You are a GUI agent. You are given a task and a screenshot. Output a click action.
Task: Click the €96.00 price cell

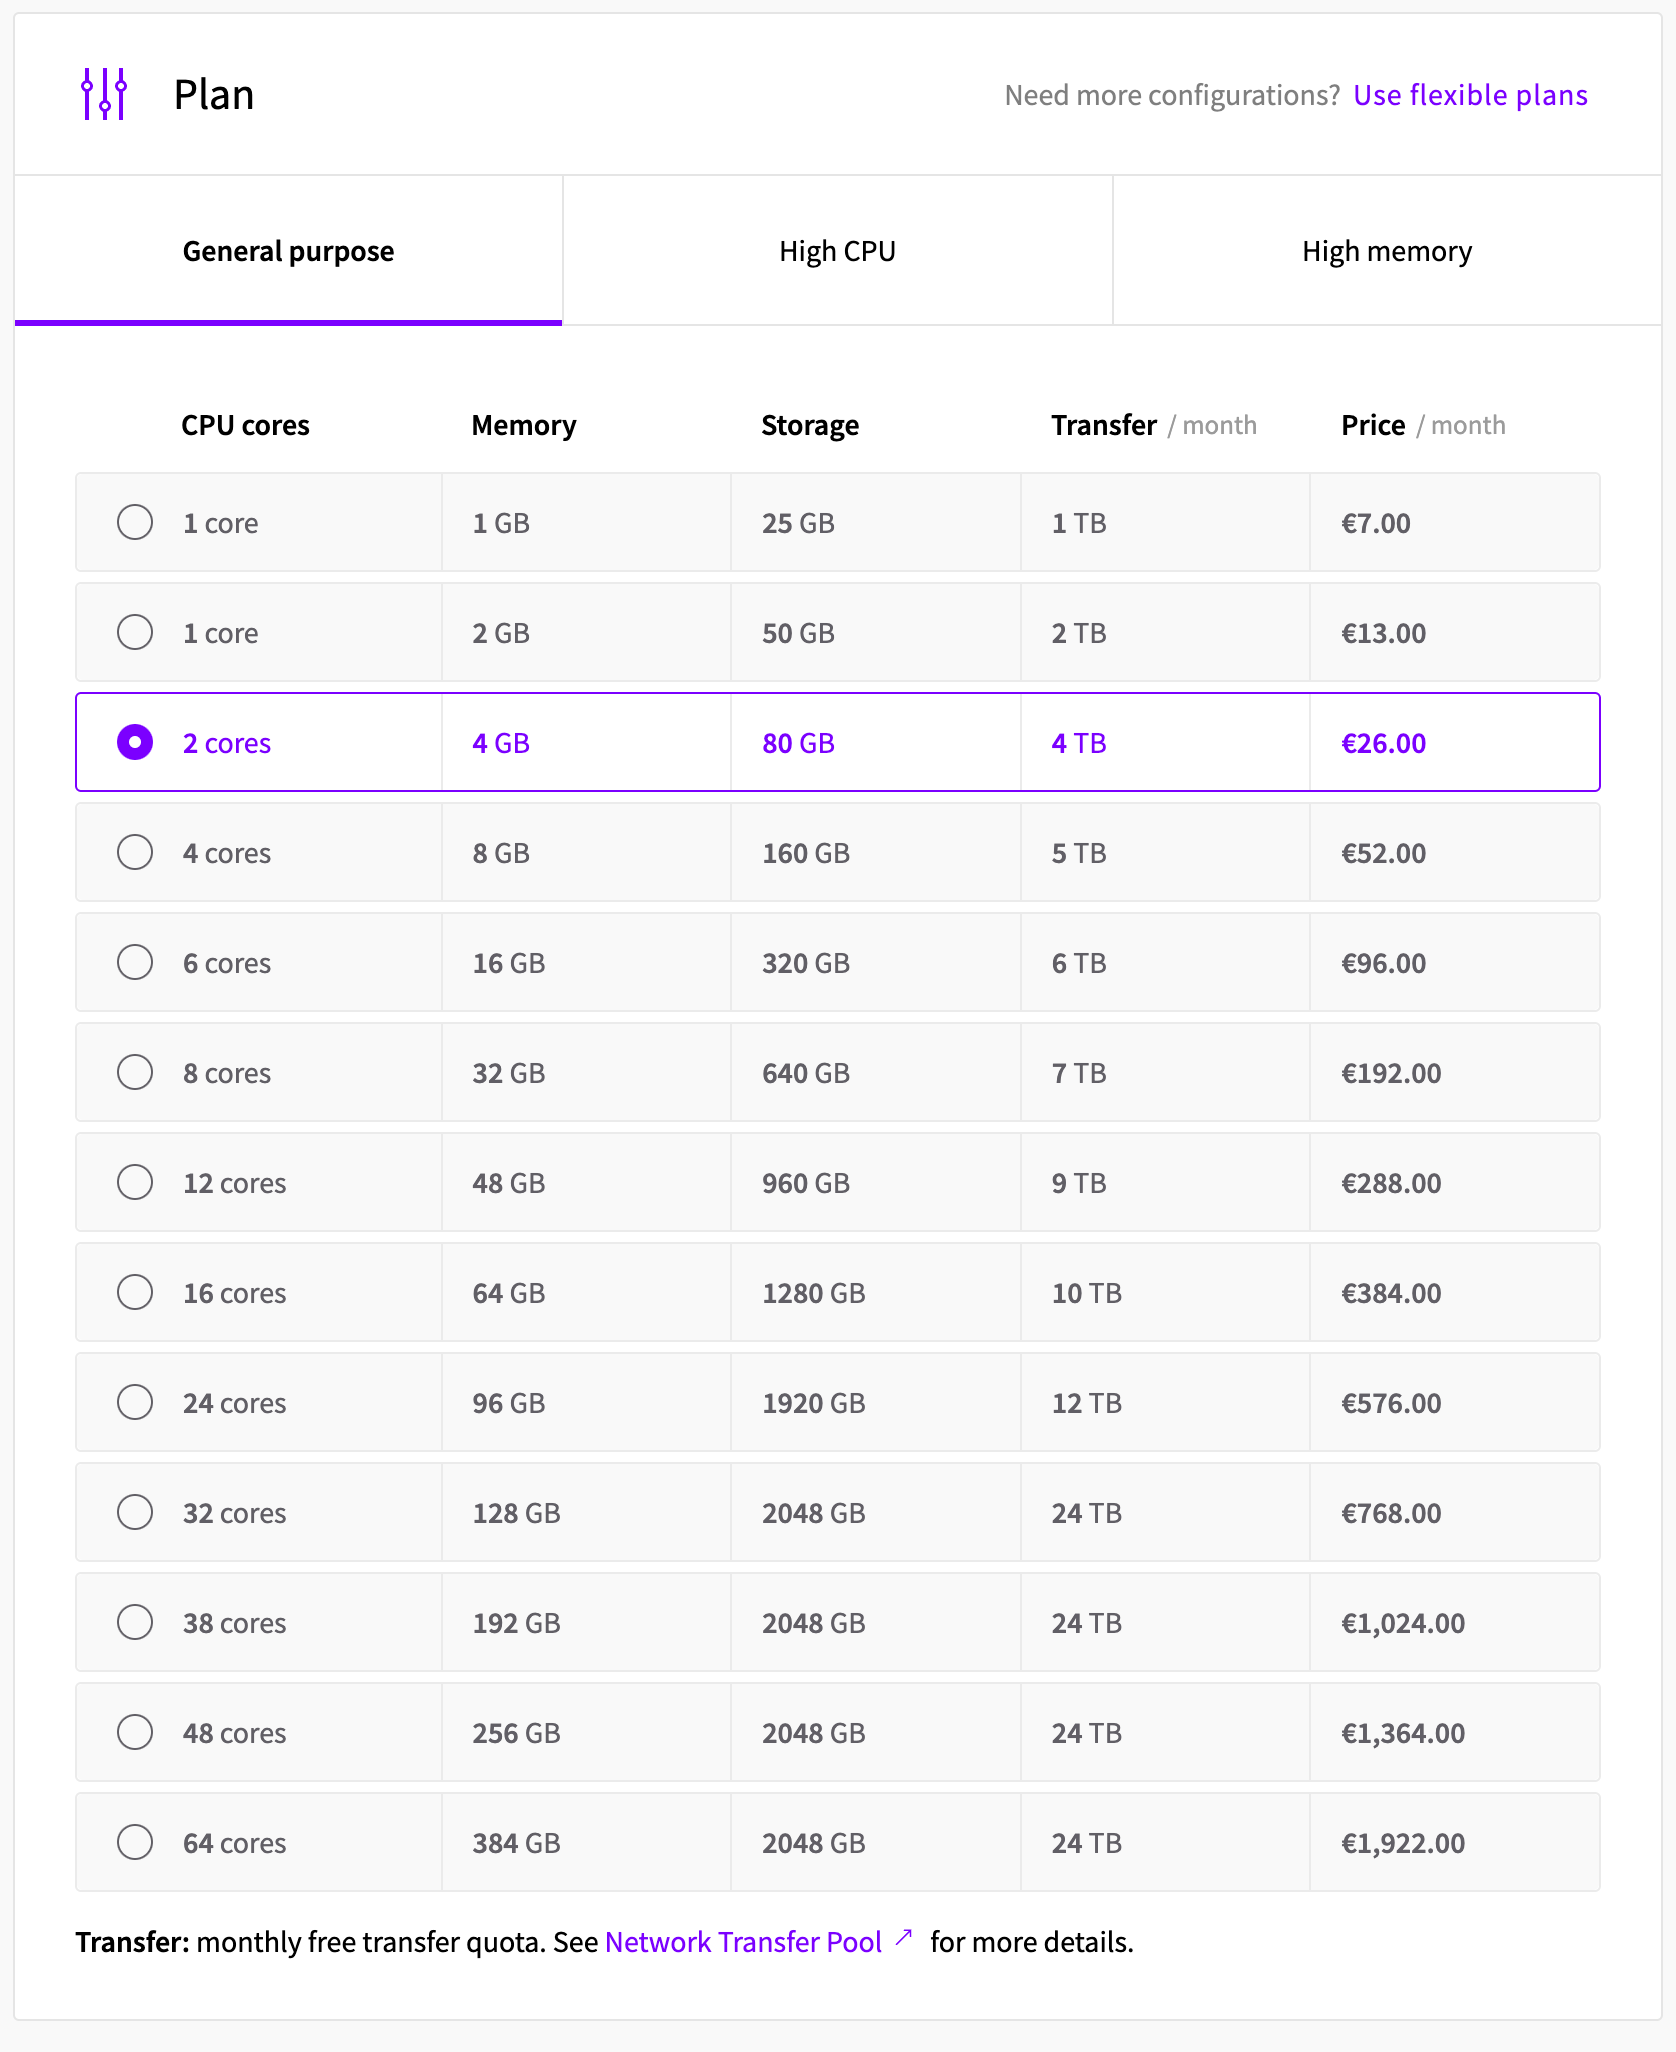[1455, 962]
